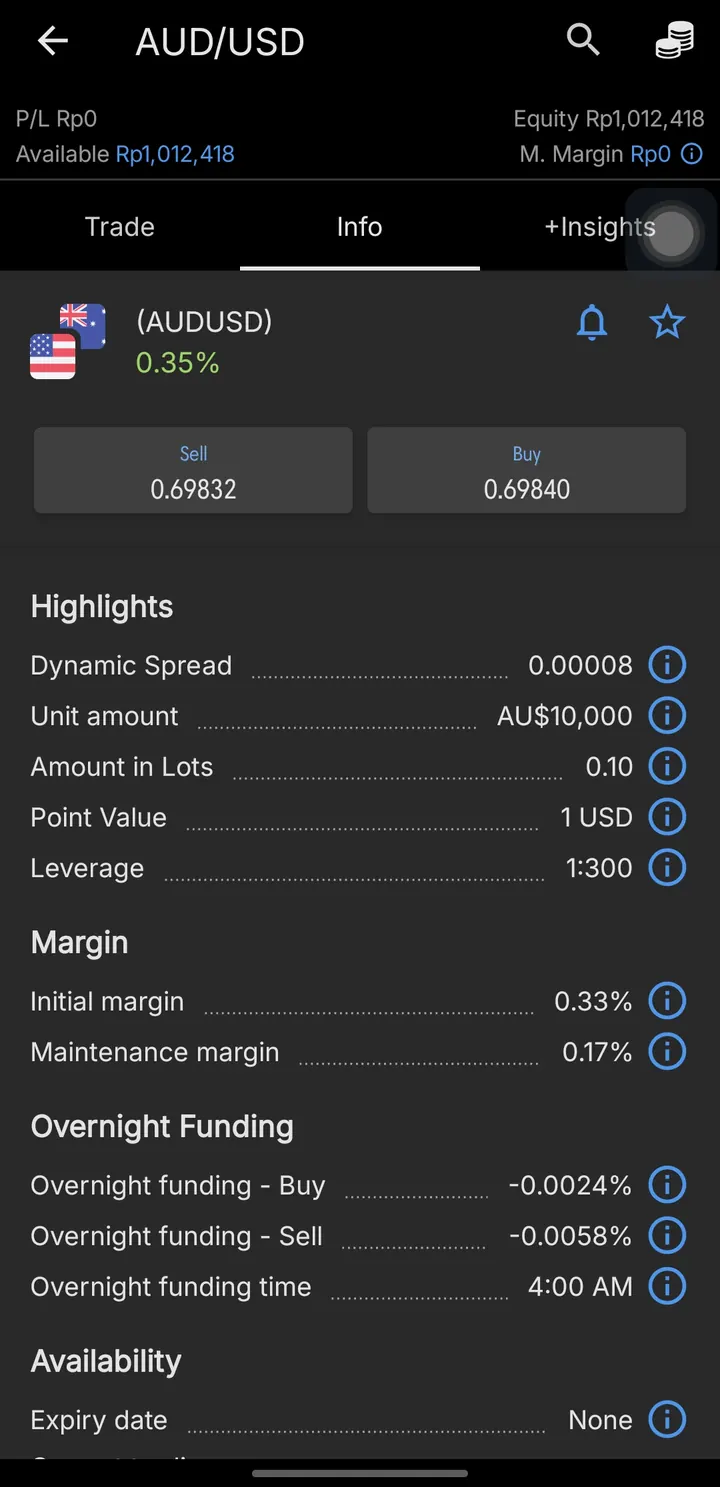Image resolution: width=720 pixels, height=1487 pixels.
Task: Tap the 1 USD point value
Action: click(597, 817)
